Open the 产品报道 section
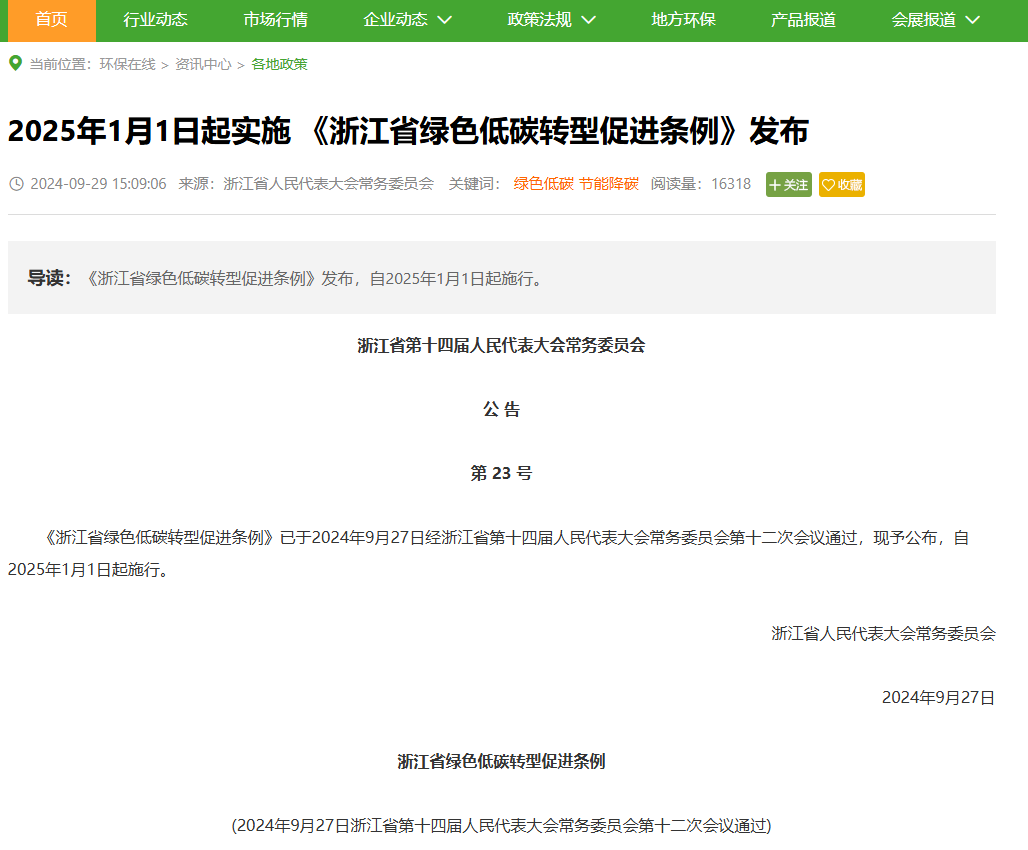Image resolution: width=1028 pixels, height=850 pixels. coord(806,18)
